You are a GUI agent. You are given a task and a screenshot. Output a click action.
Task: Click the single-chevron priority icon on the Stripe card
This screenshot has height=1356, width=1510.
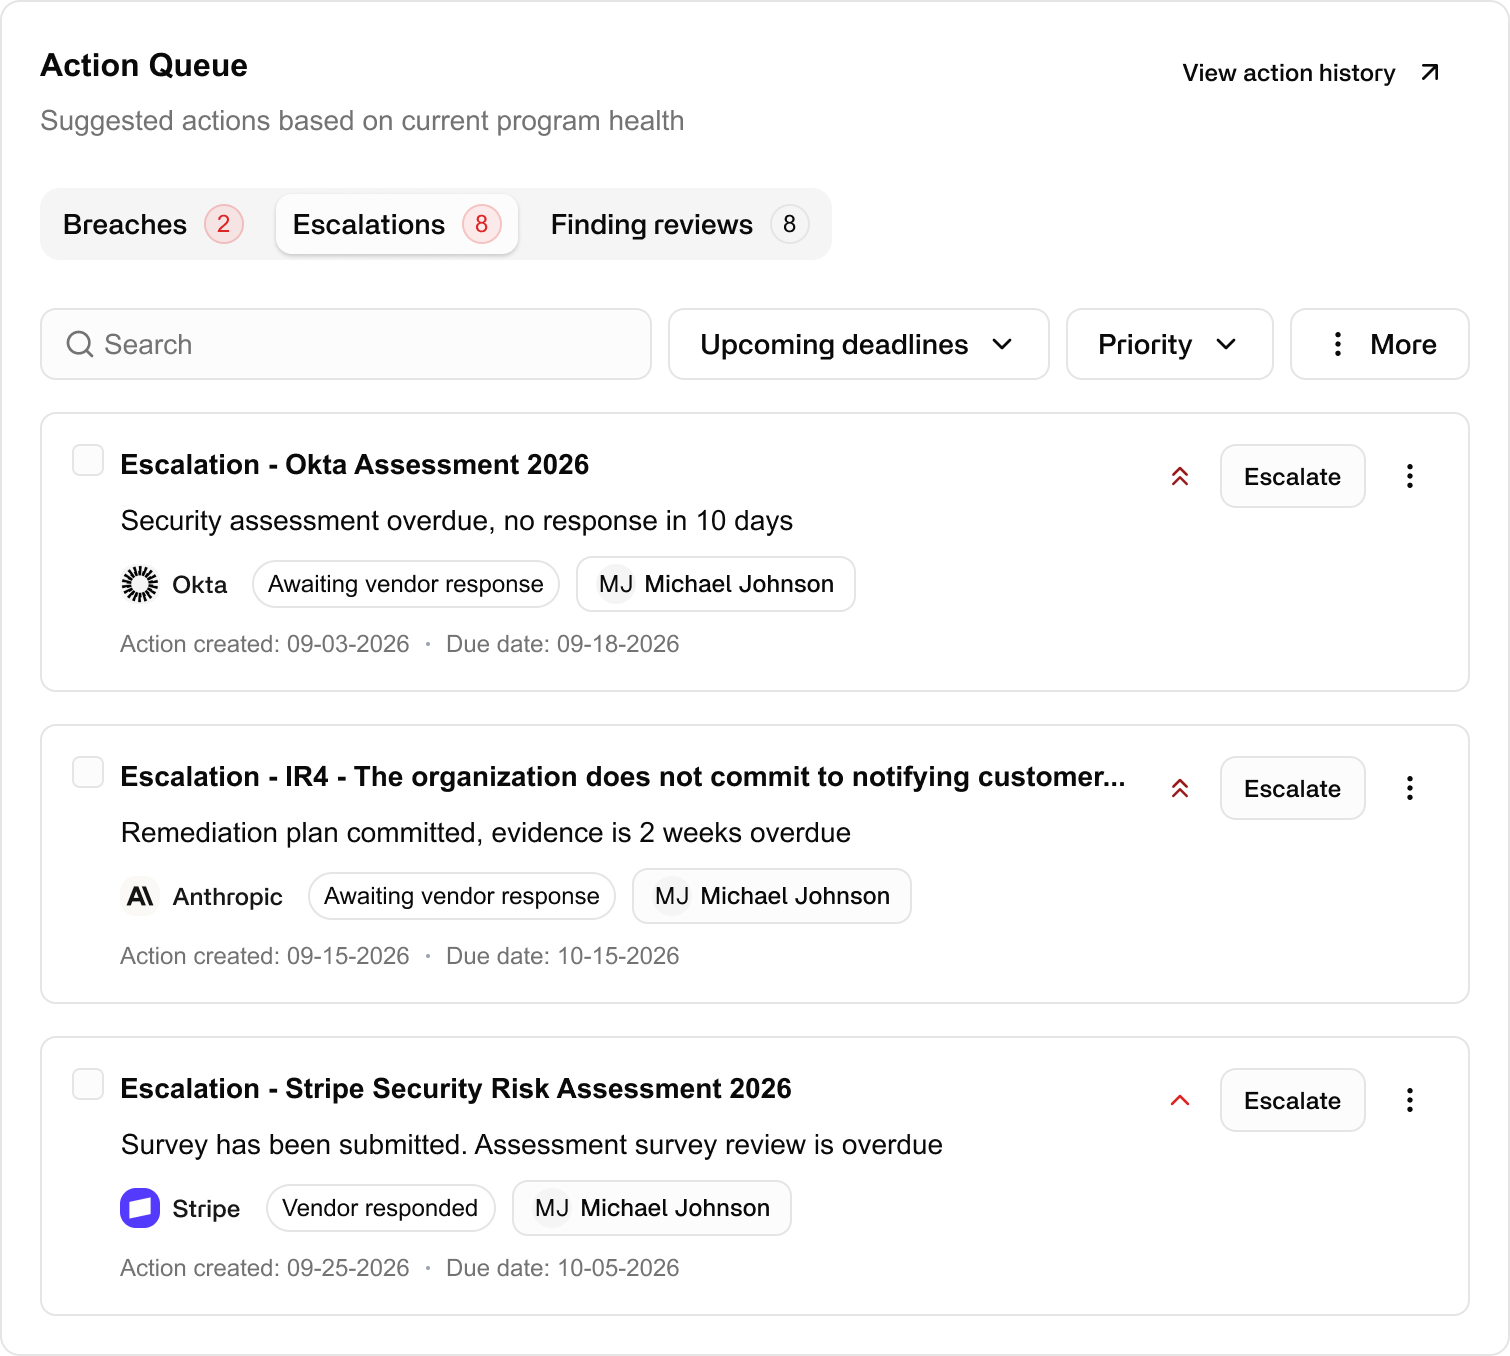pos(1180,1100)
